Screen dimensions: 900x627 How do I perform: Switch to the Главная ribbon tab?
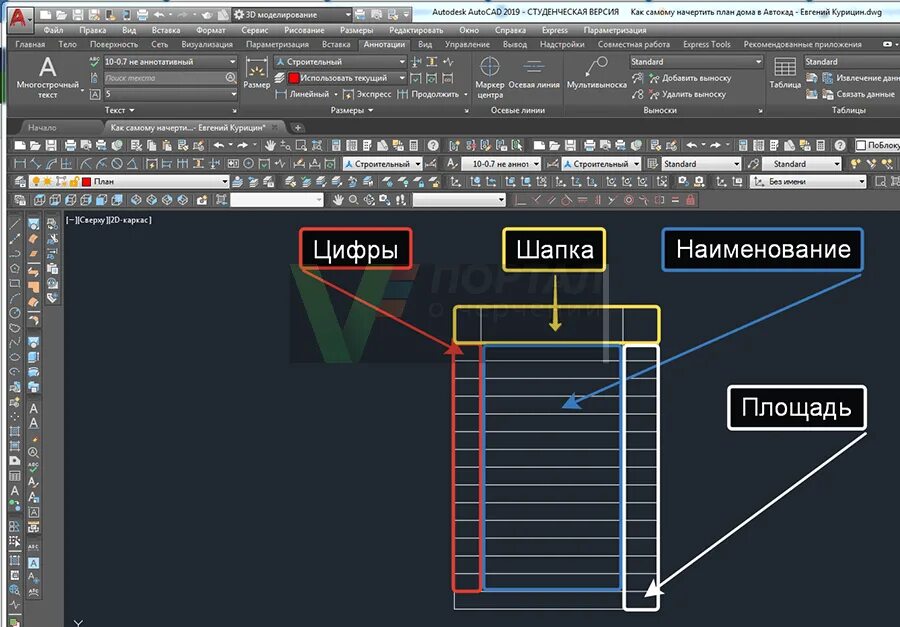click(30, 44)
